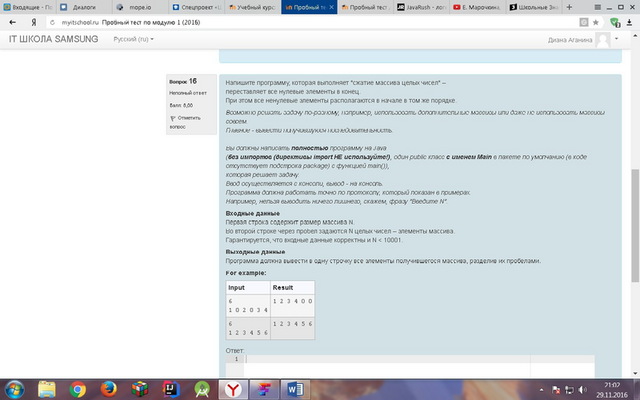
Task: Click the address bar with myitschool.ru
Action: (310, 22)
